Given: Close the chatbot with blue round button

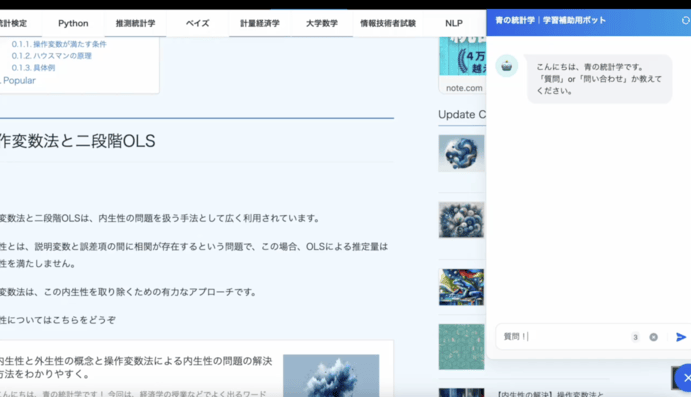Looking at the screenshot, I should click(685, 378).
